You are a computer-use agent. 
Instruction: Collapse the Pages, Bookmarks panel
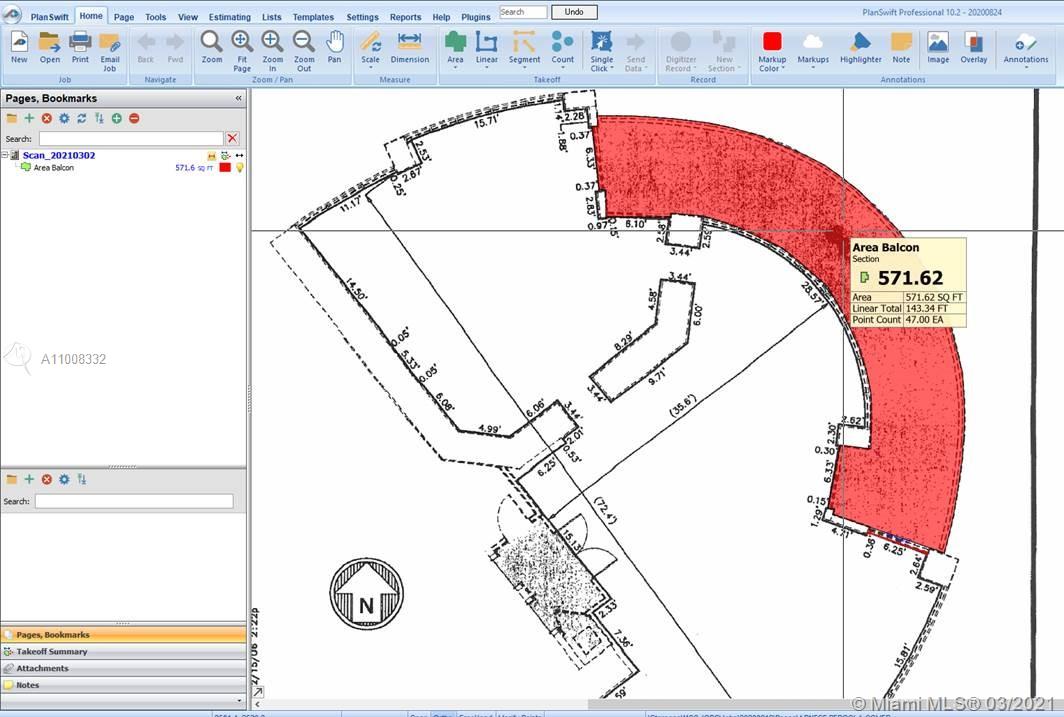[238, 98]
